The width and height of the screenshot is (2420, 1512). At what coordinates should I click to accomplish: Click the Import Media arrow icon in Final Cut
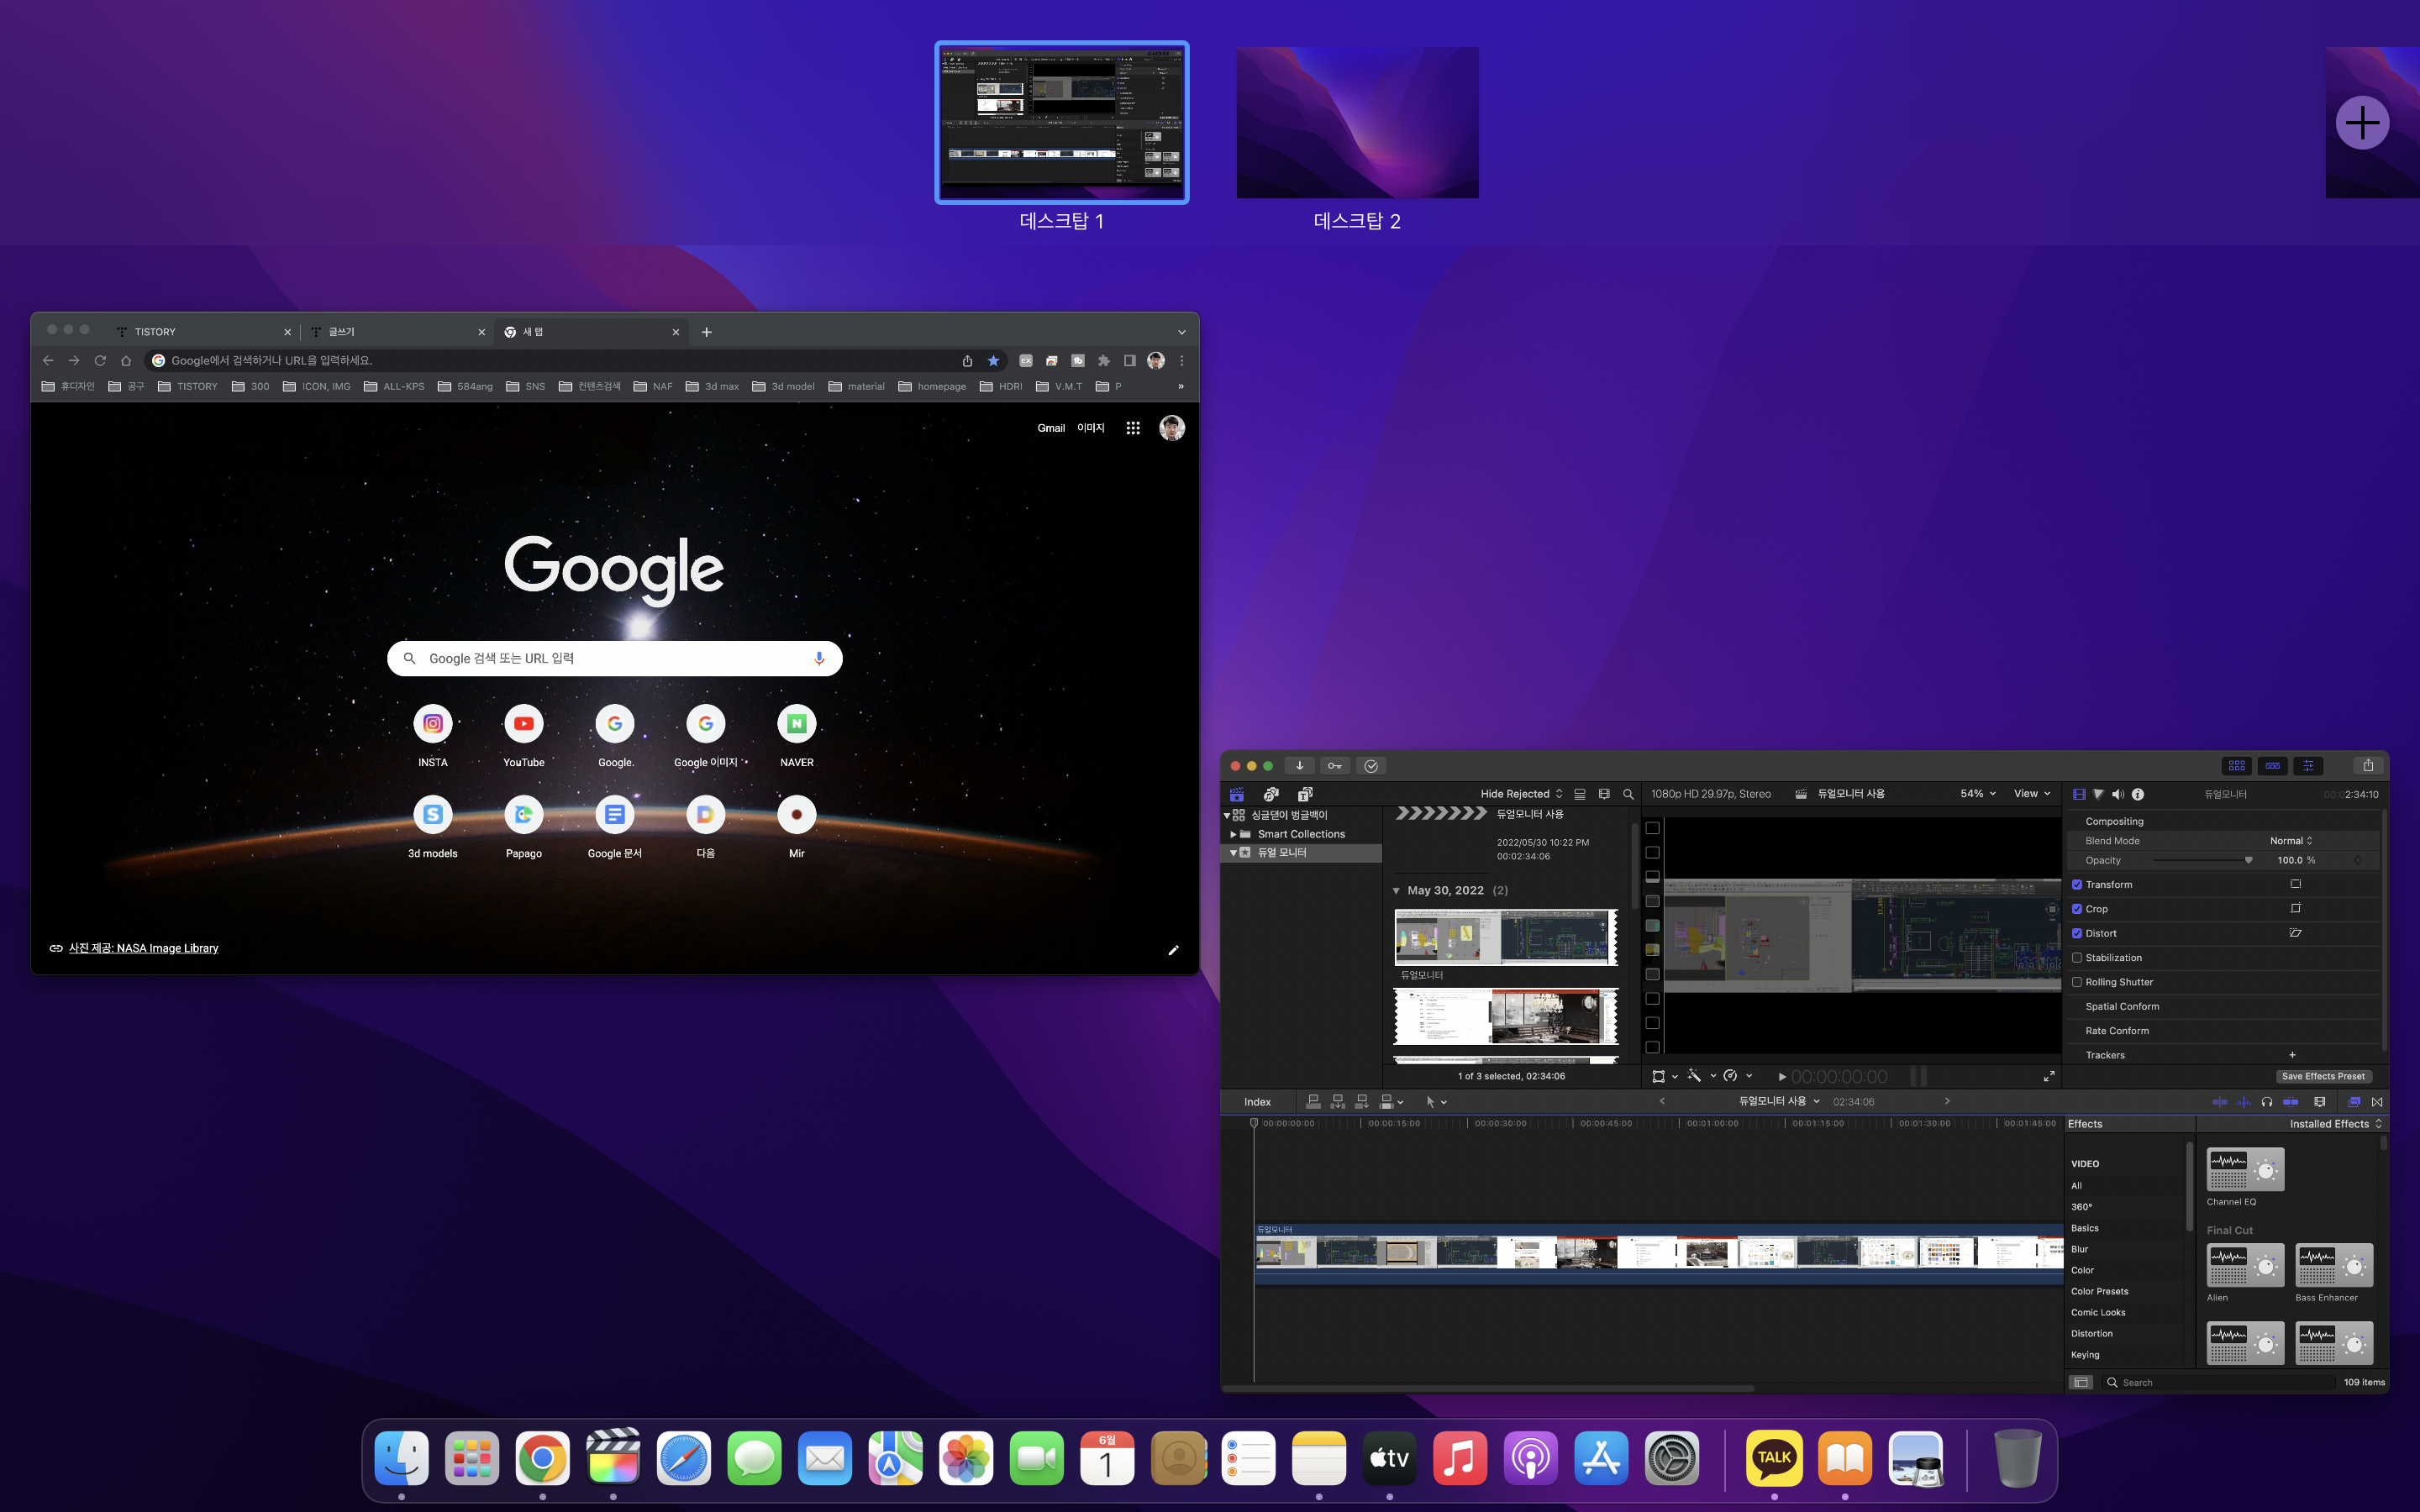pos(1299,766)
